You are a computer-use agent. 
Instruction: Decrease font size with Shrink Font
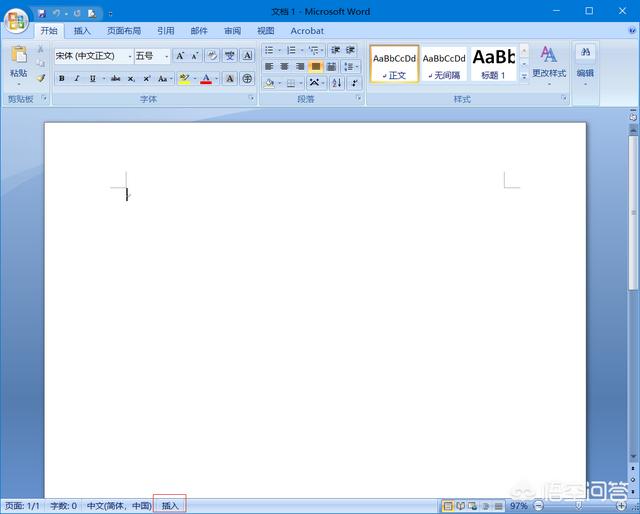pos(195,56)
